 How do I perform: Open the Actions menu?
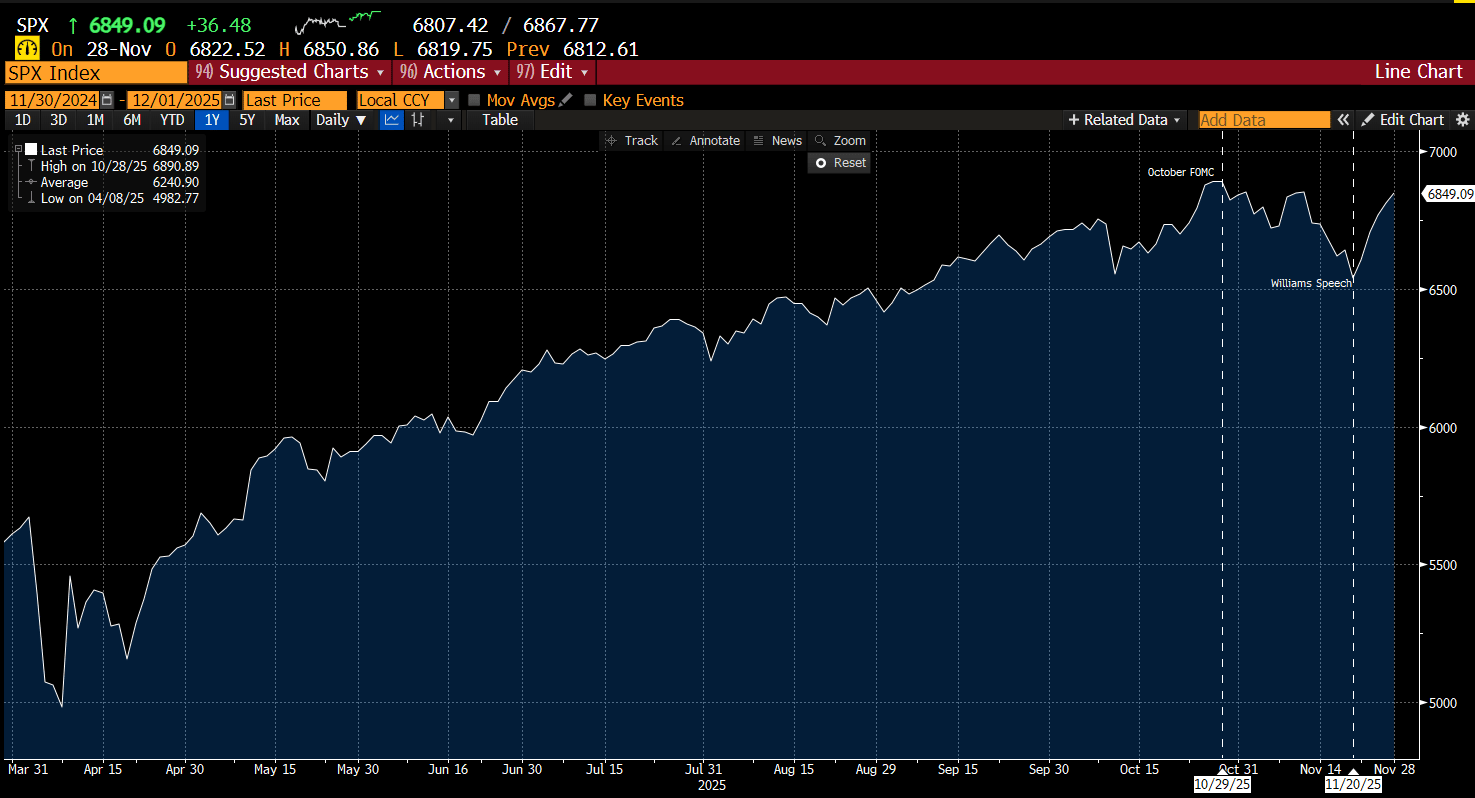pyautogui.click(x=449, y=72)
